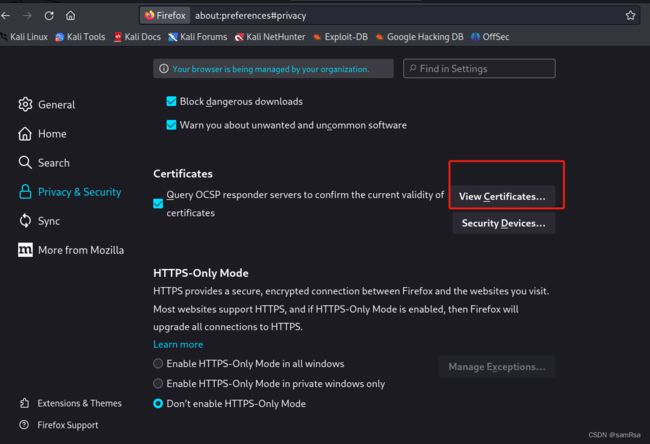The image size is (650, 444).
Task: Click the Certificates section heading
Action: 183,174
